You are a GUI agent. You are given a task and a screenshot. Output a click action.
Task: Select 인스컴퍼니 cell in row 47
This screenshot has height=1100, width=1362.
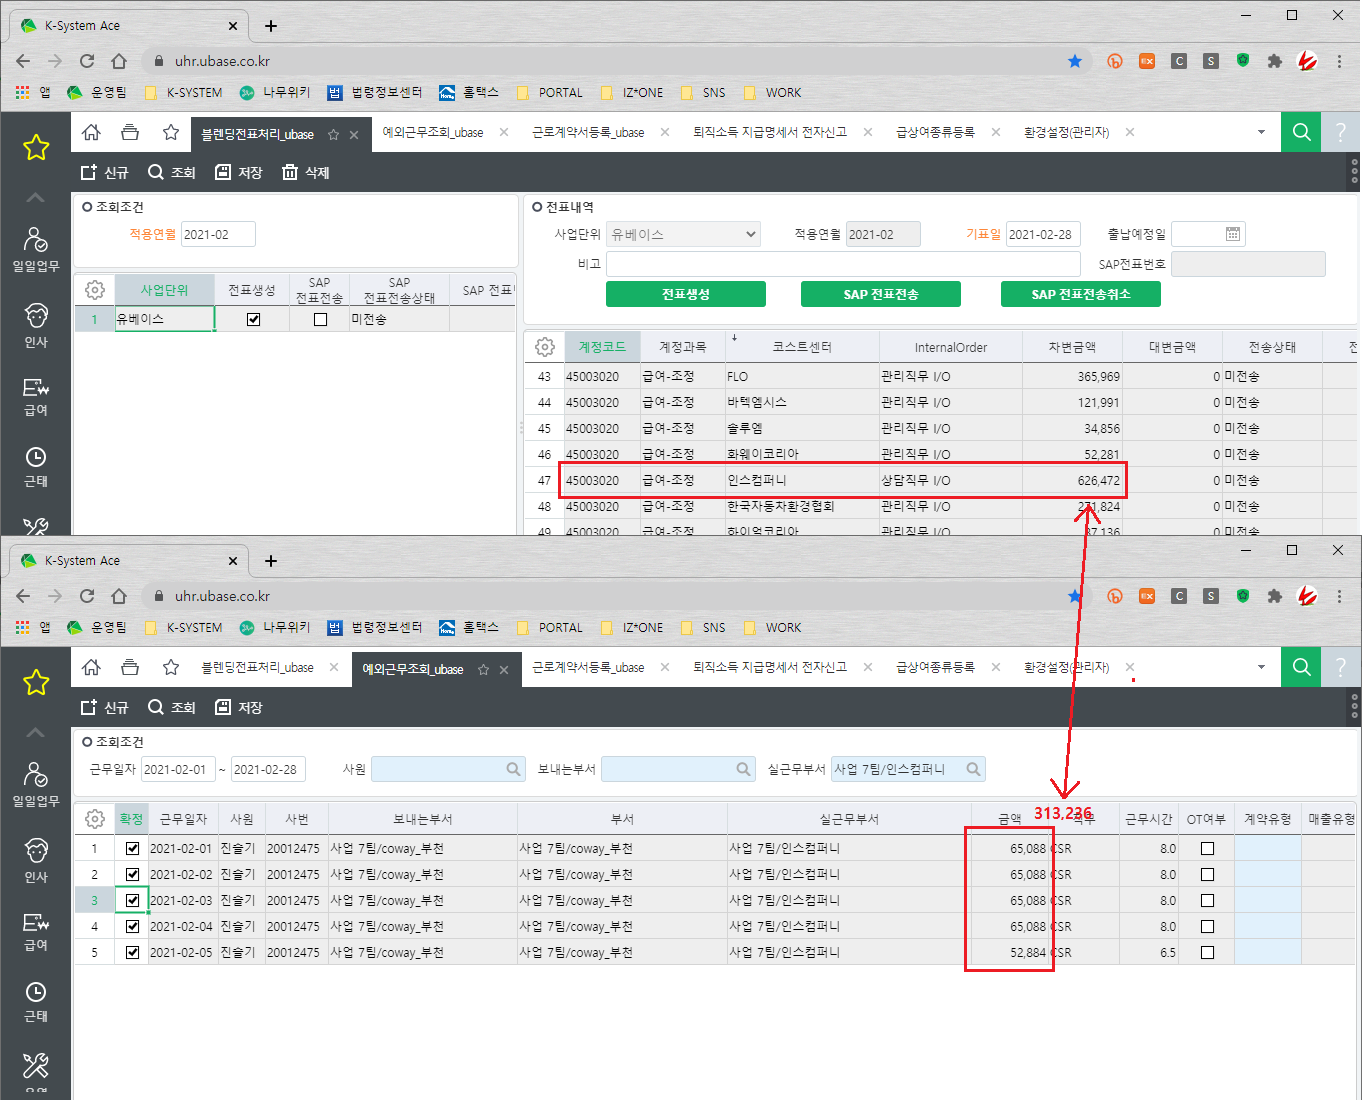(802, 480)
